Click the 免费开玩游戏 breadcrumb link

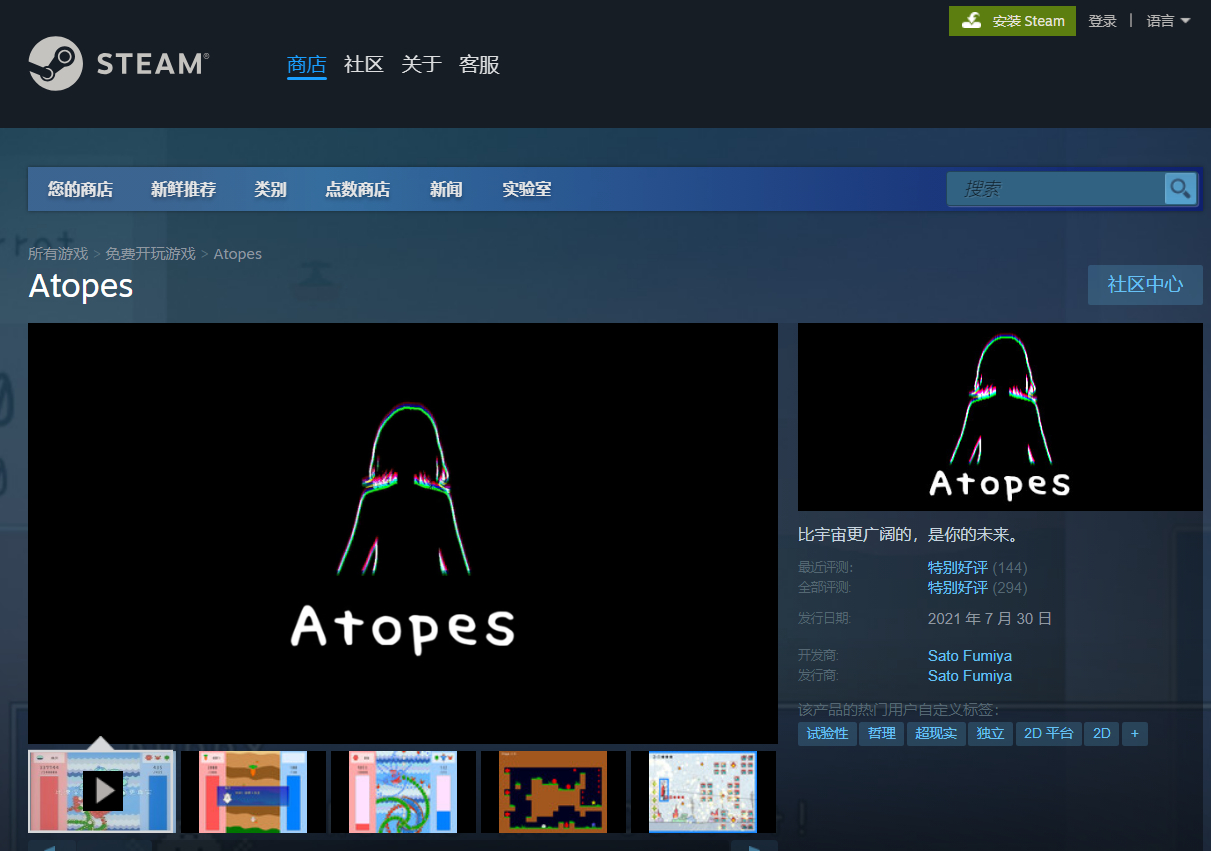coord(150,254)
